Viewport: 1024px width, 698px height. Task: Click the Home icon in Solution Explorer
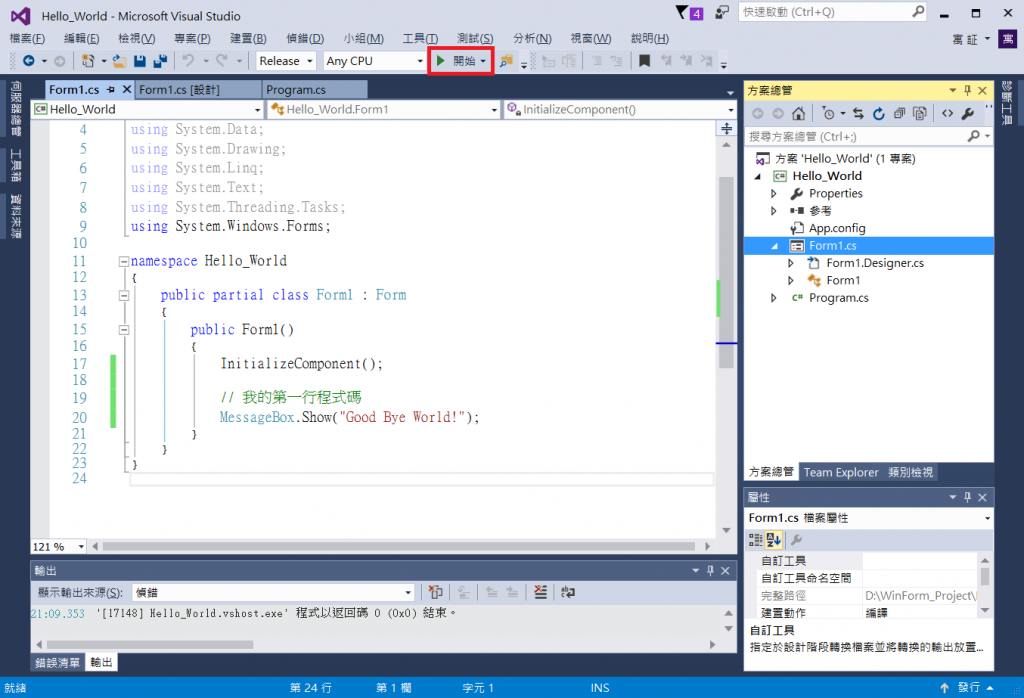point(798,113)
